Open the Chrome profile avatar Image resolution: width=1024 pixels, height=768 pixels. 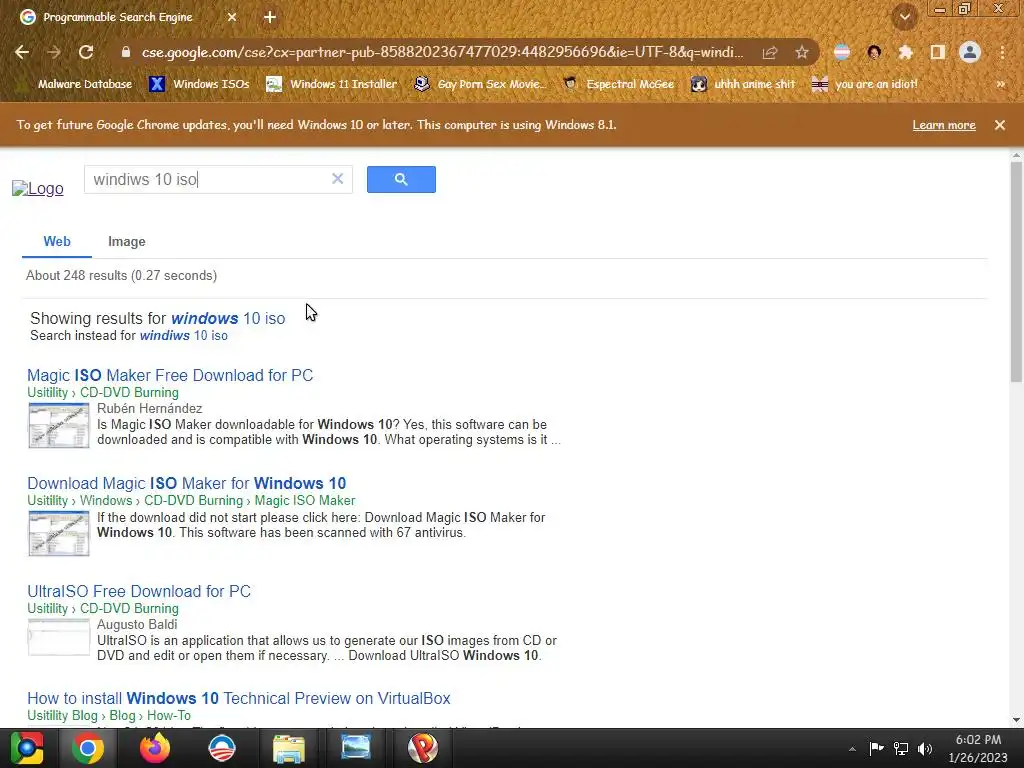(x=970, y=52)
